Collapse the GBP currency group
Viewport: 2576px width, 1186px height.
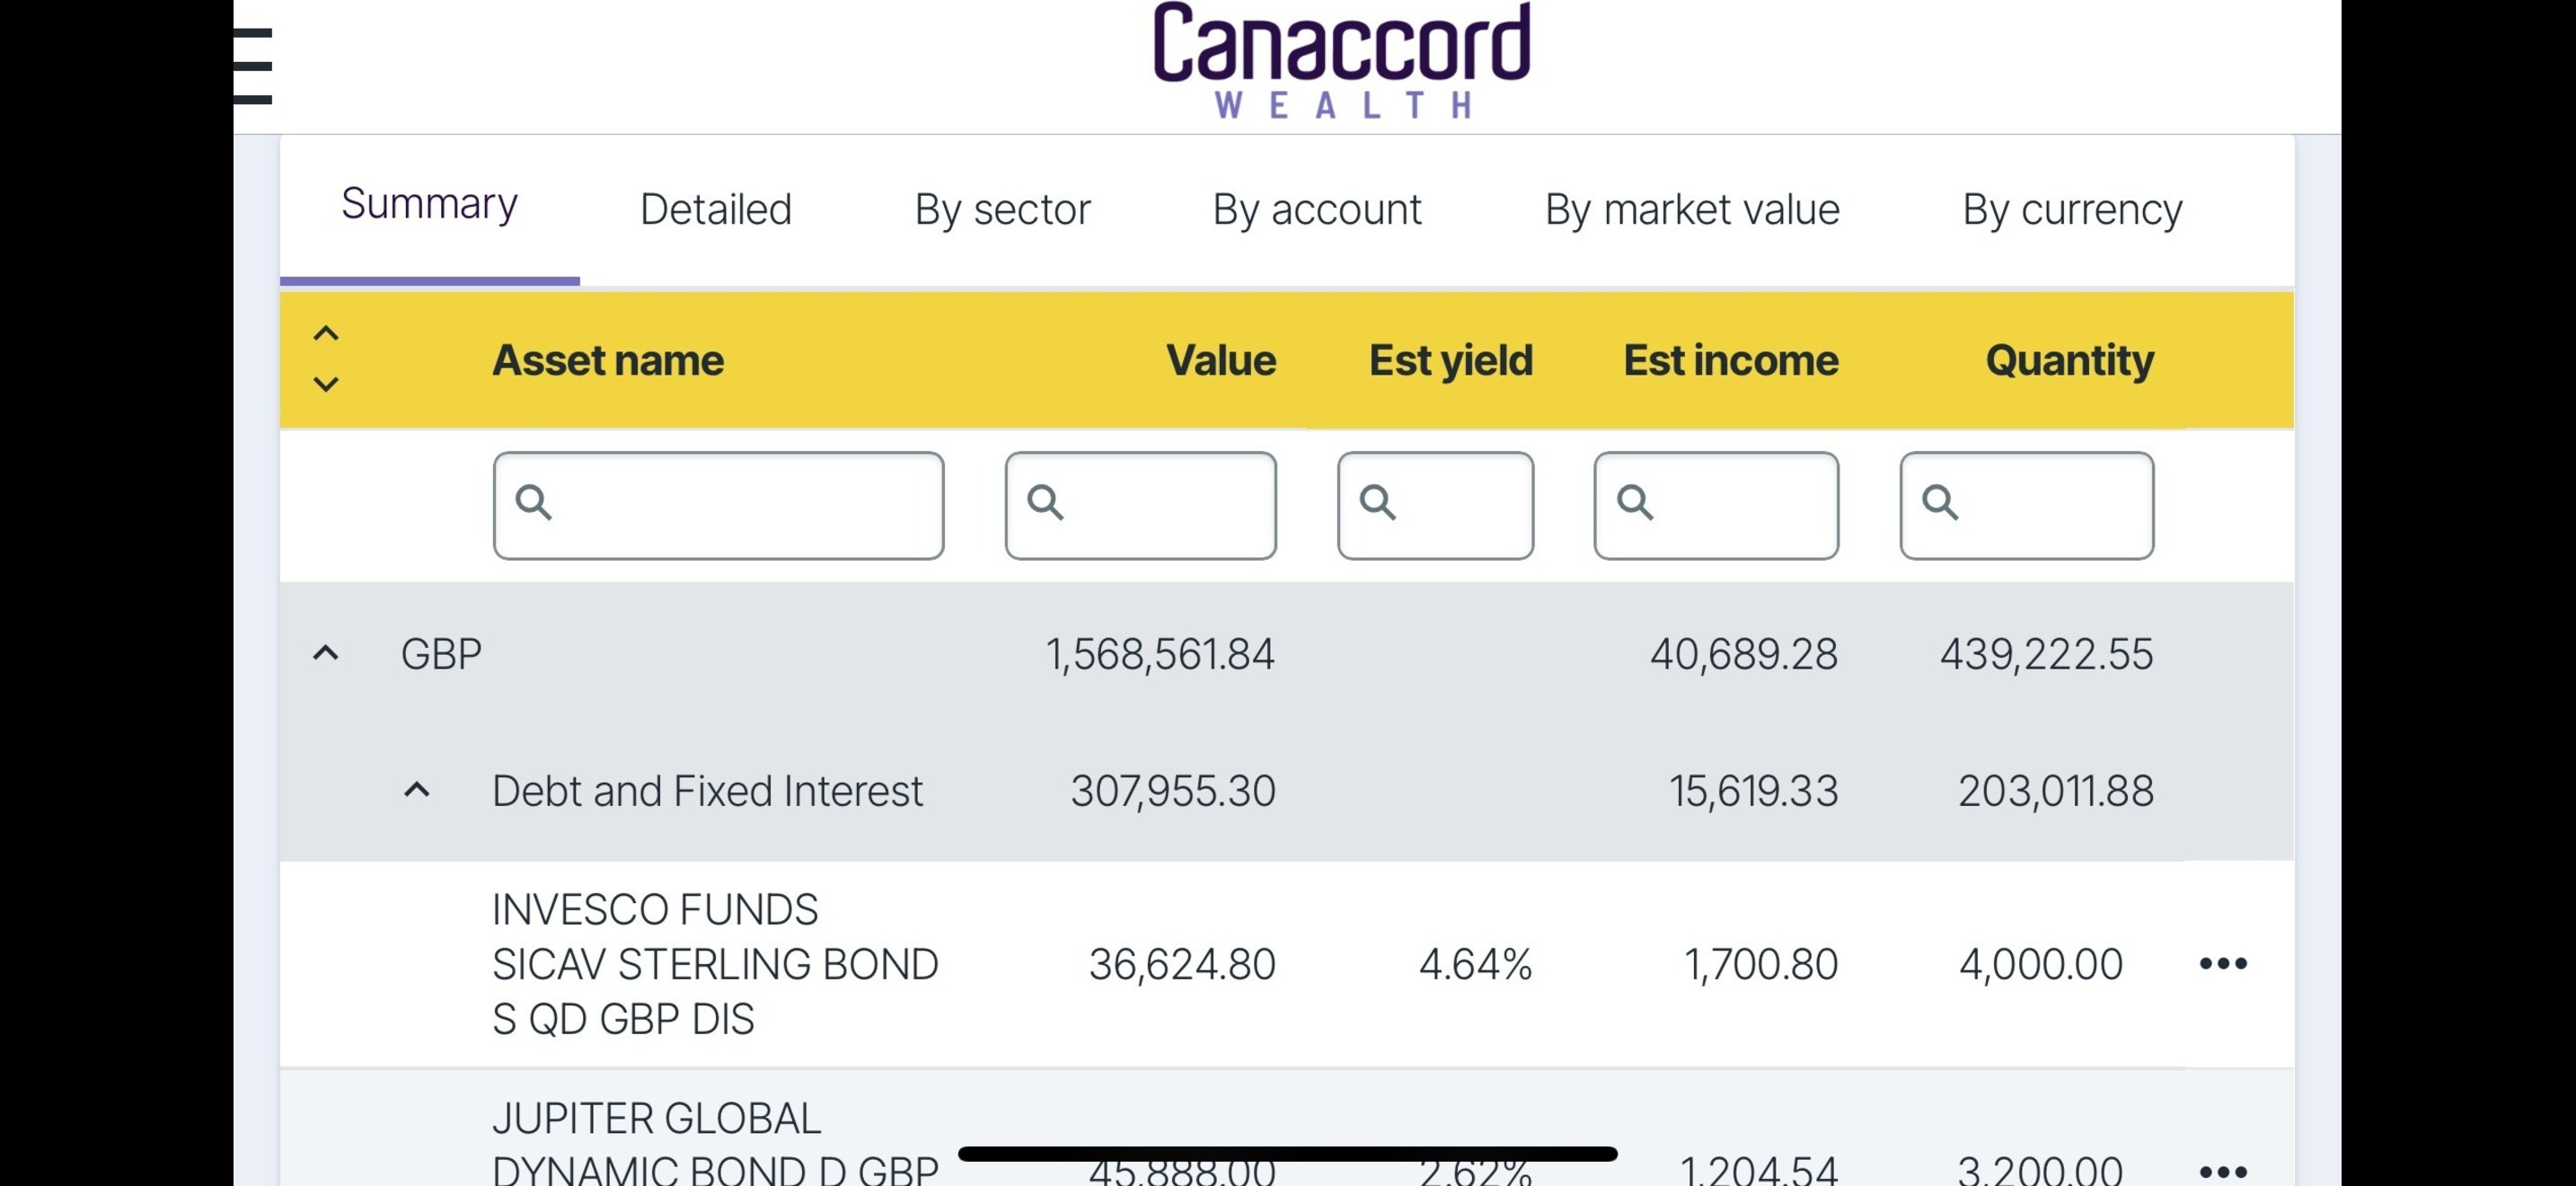tap(326, 654)
